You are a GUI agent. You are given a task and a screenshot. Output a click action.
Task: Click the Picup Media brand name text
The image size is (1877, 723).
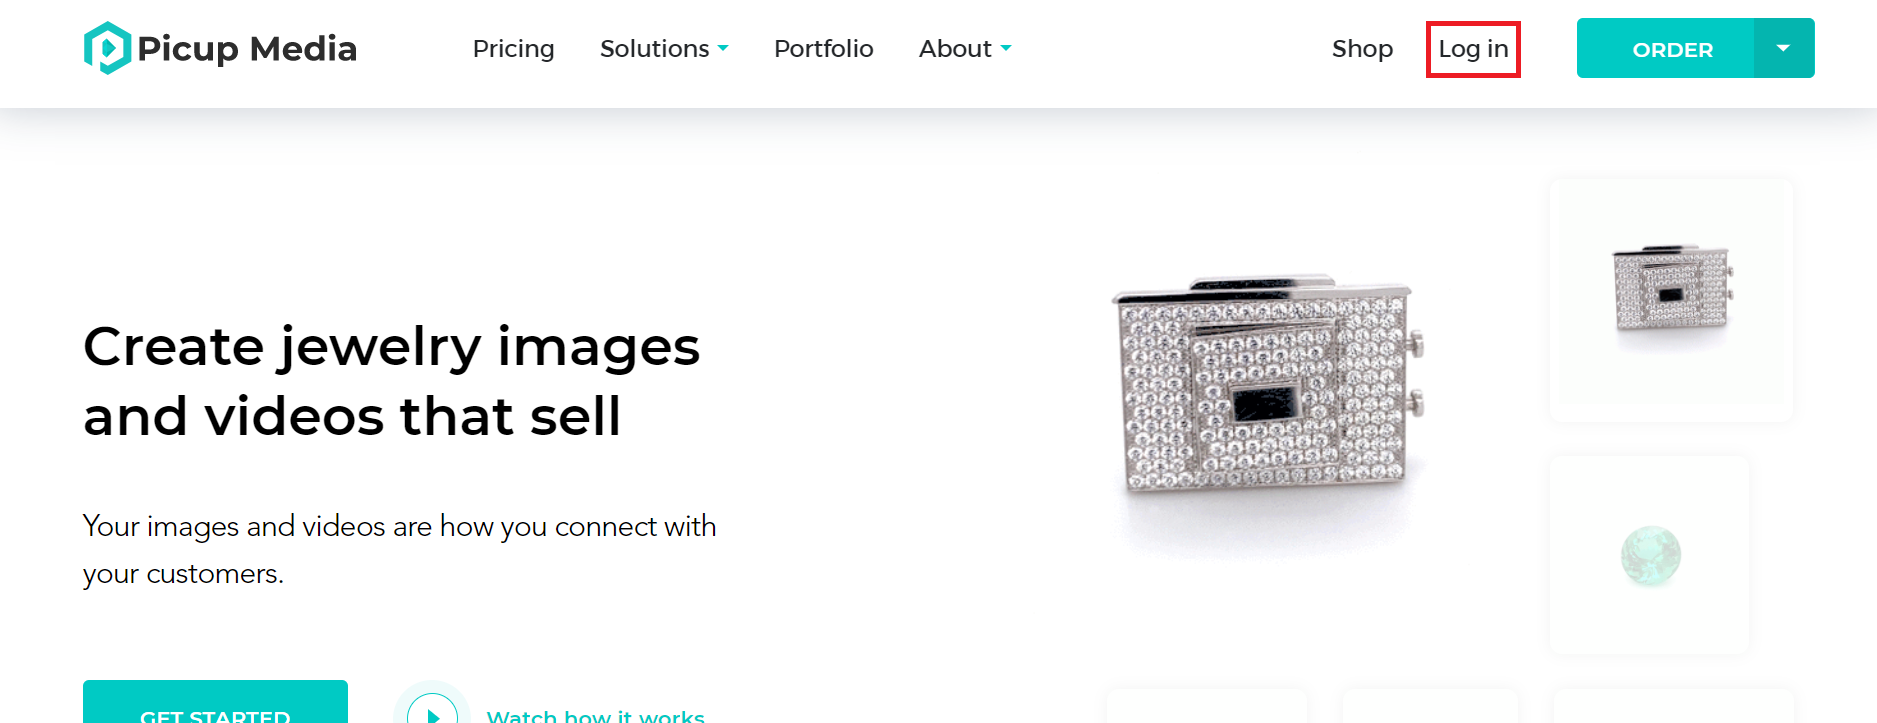coord(247,48)
